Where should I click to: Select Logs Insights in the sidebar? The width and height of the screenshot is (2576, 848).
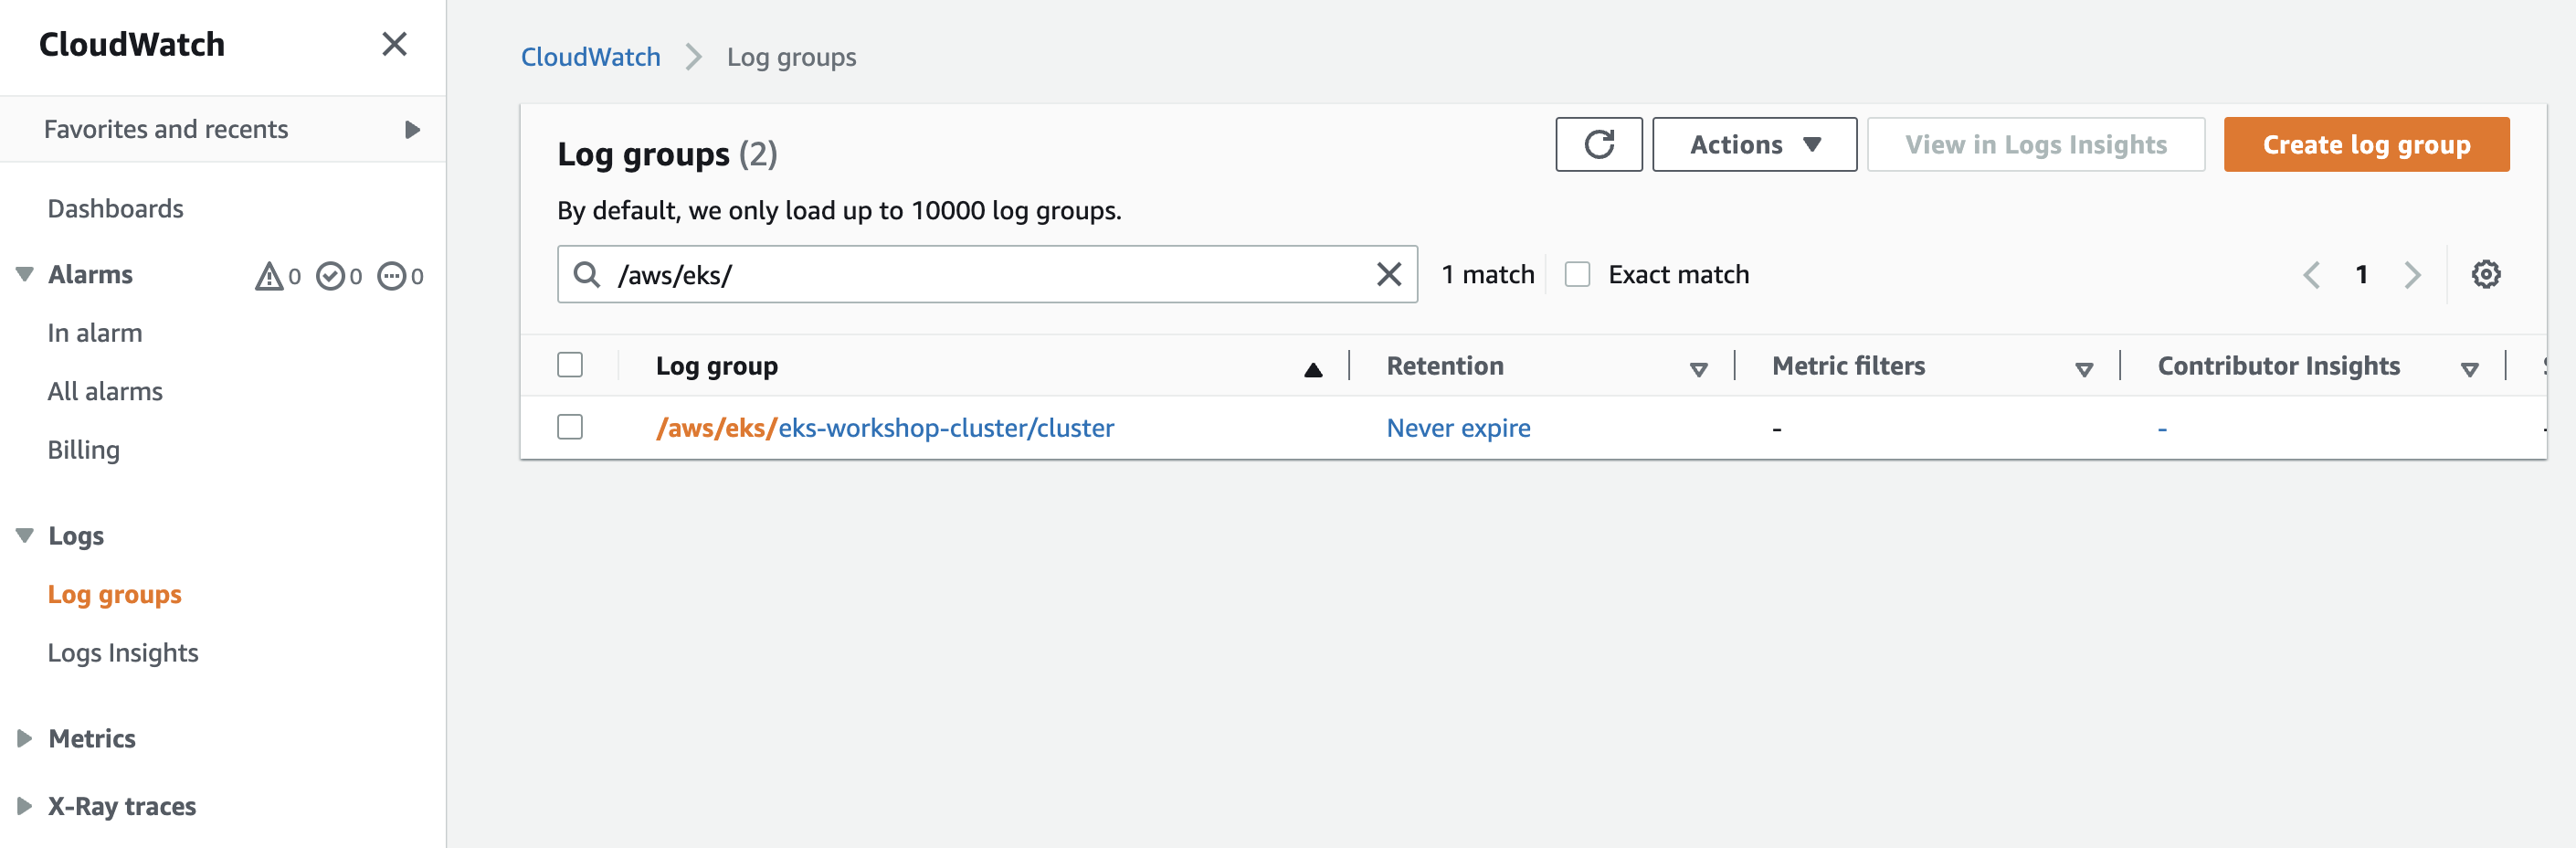coord(123,652)
